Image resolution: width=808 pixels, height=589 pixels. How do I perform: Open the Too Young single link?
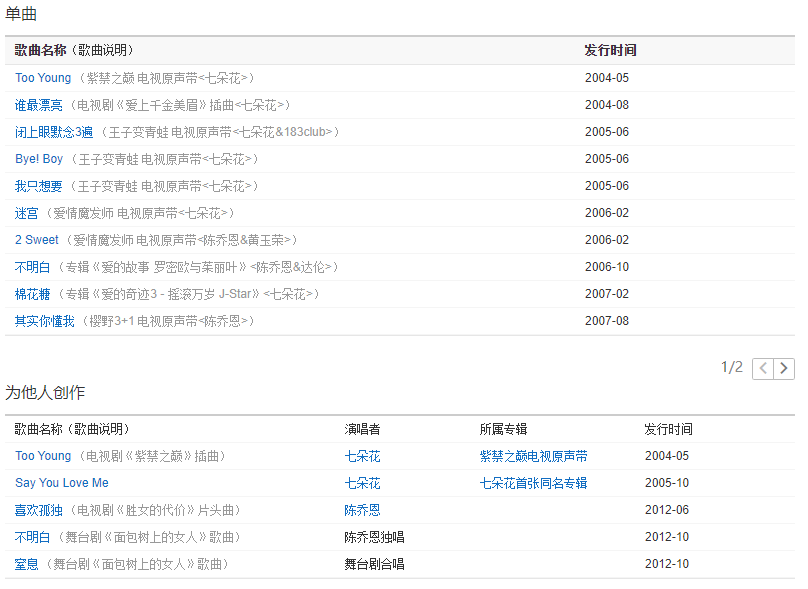point(43,78)
